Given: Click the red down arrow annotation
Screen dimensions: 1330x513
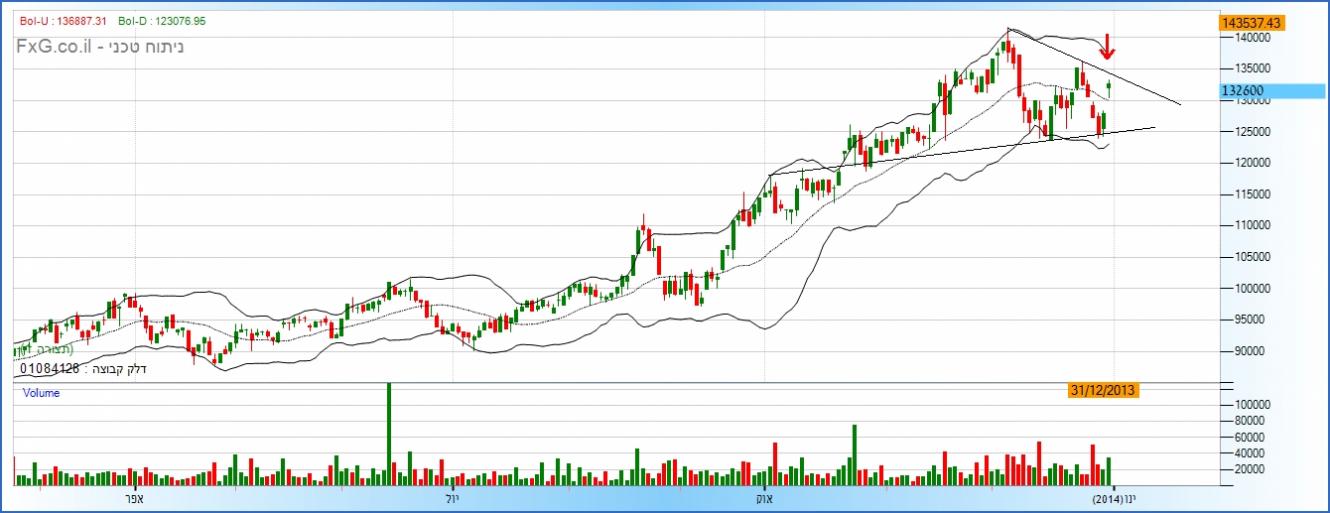Looking at the screenshot, I should pyautogui.click(x=1107, y=46).
